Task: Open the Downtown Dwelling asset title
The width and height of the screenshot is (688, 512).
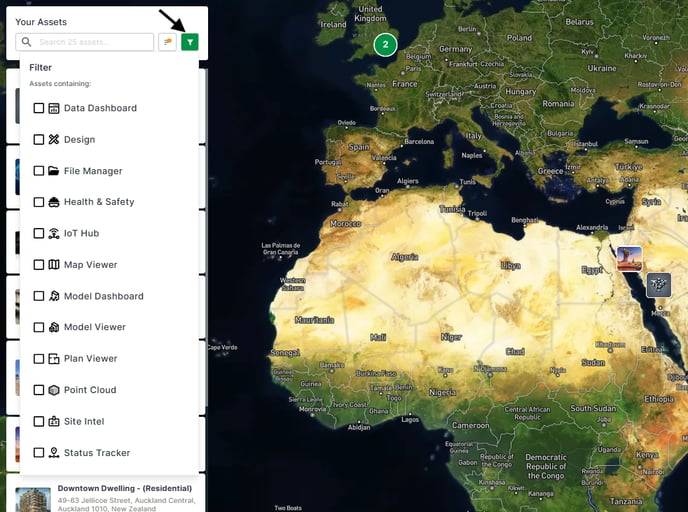Action: (x=124, y=489)
